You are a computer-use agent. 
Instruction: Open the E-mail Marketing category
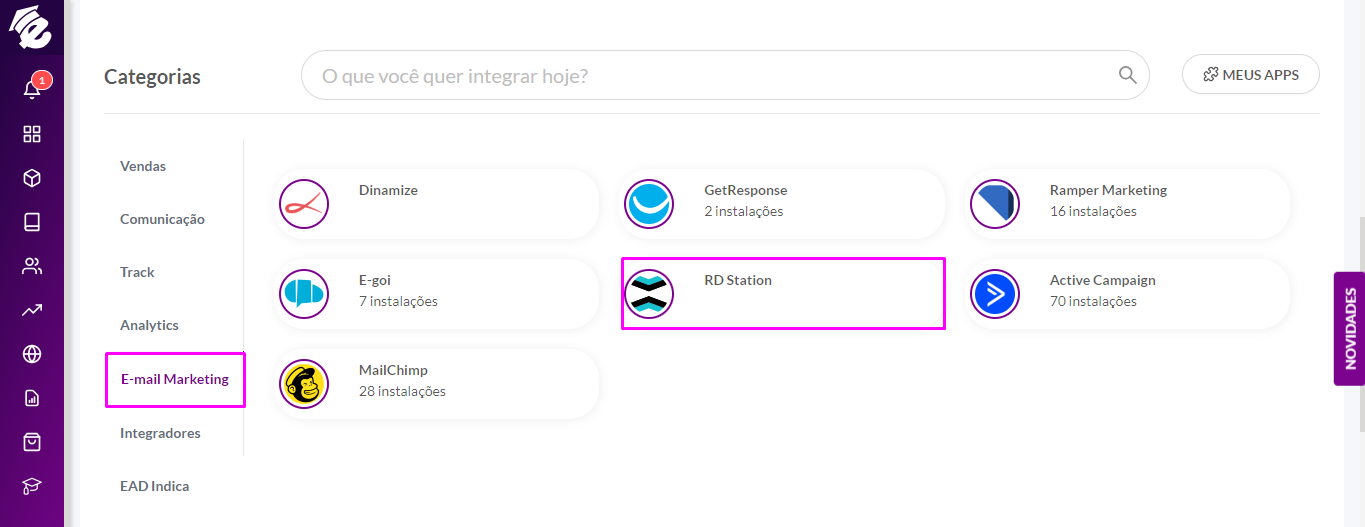point(175,379)
